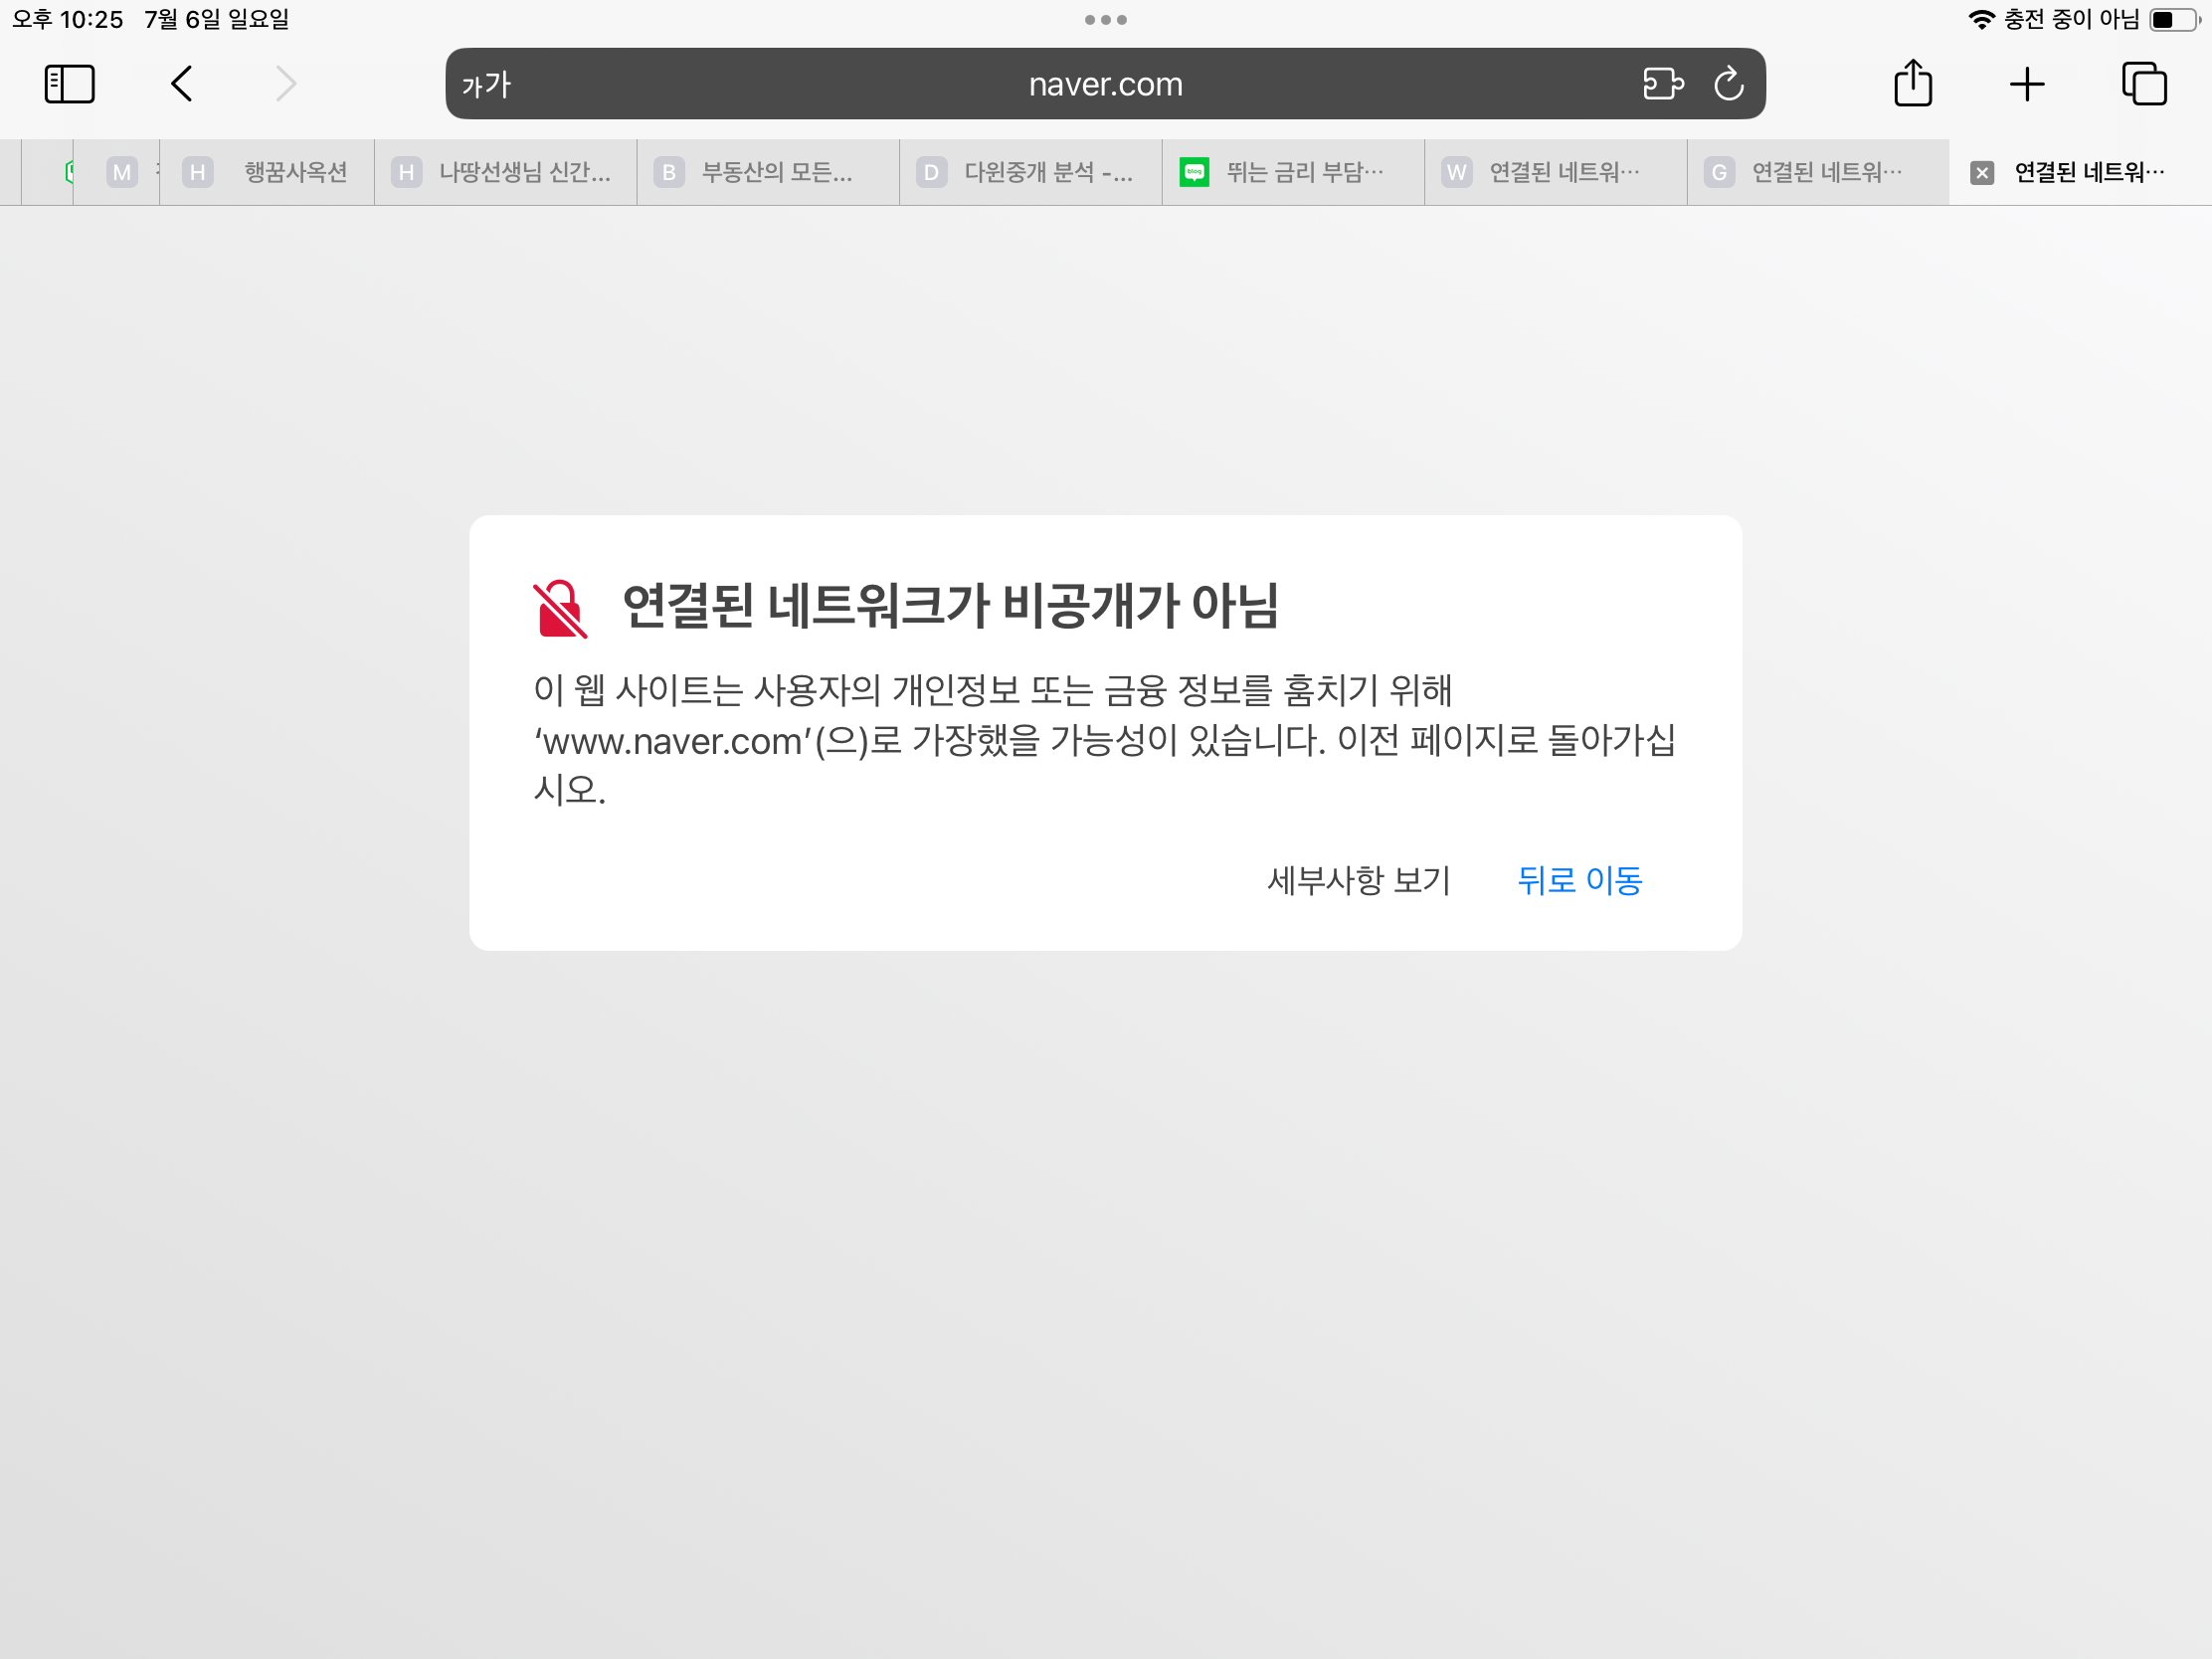Open the tab with the M favicon
Image resolution: width=2212 pixels, height=1659 pixels.
click(122, 173)
